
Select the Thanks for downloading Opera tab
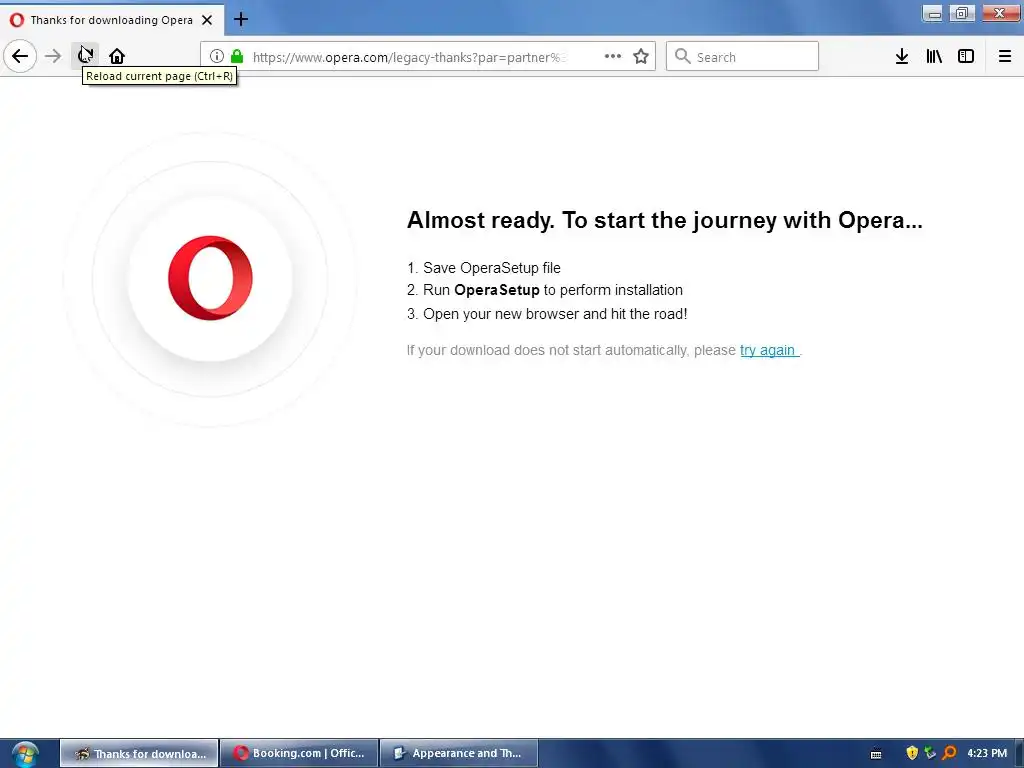coord(112,20)
